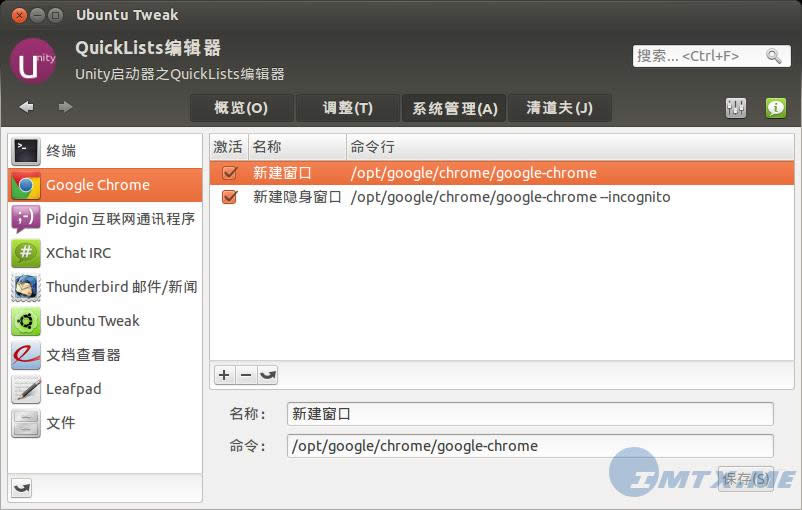The width and height of the screenshot is (802, 510).
Task: Sort by the 命令行 column header
Action: coord(570,147)
